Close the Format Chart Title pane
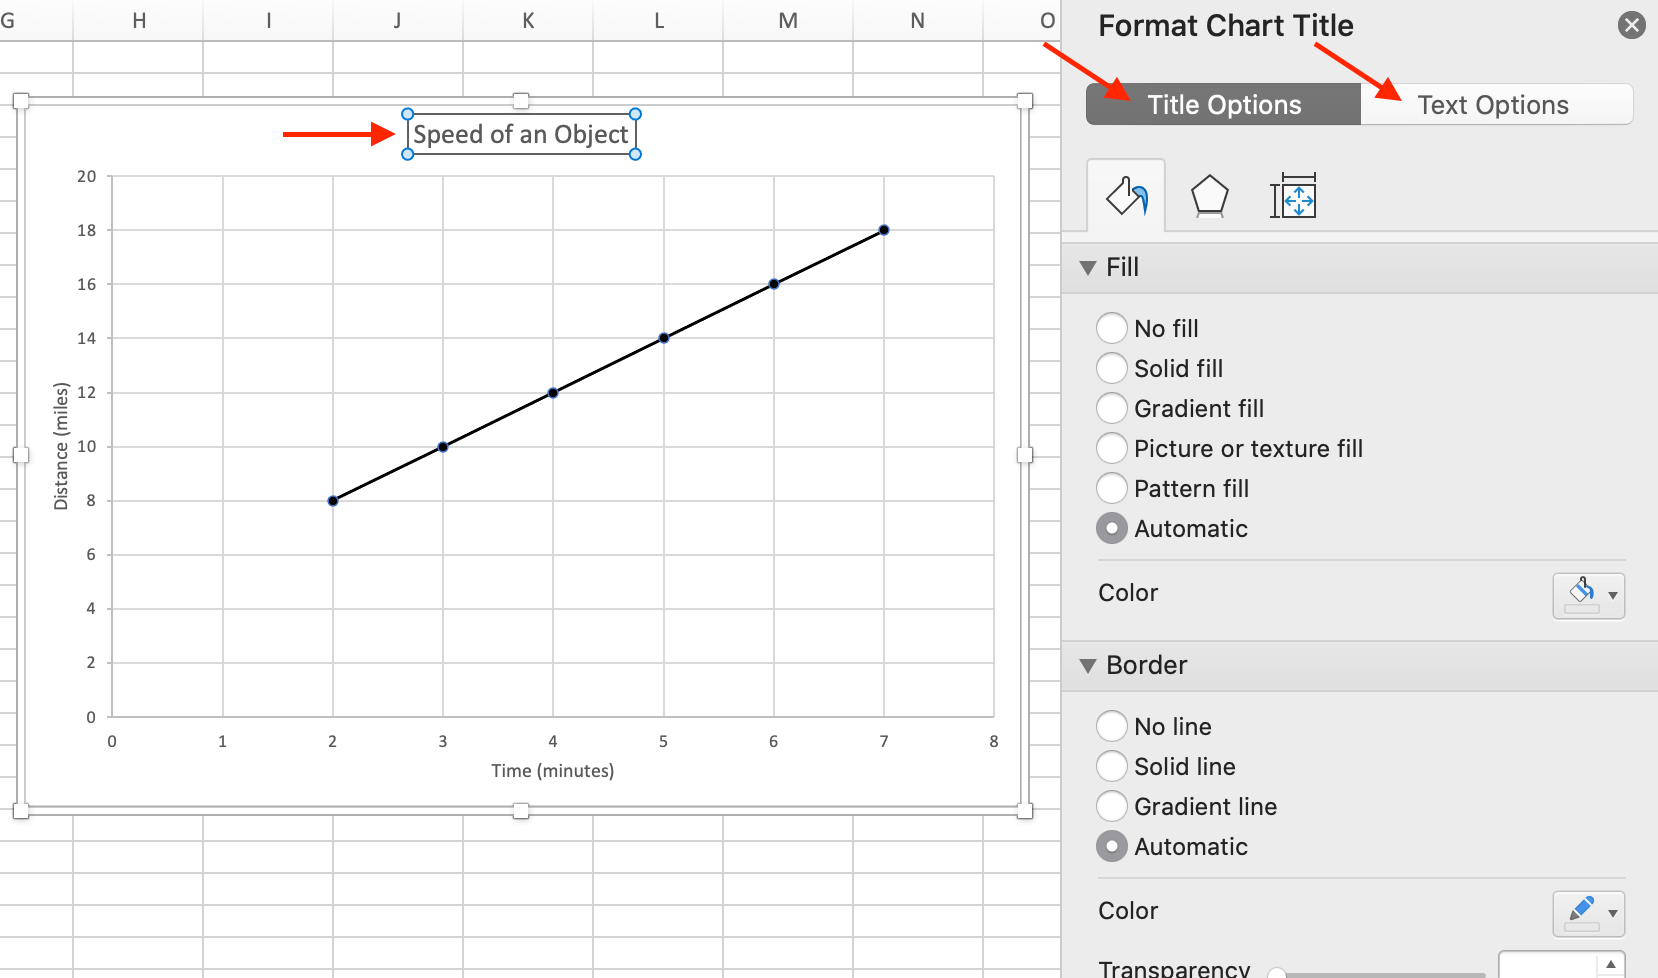The height and width of the screenshot is (978, 1658). coord(1632,25)
